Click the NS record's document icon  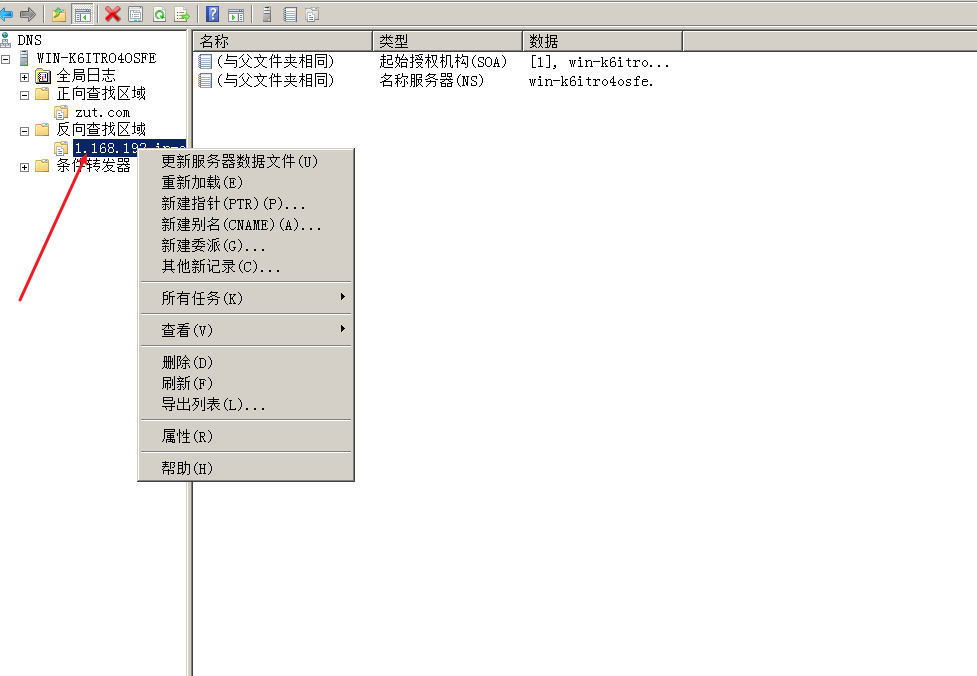pyautogui.click(x=205, y=80)
